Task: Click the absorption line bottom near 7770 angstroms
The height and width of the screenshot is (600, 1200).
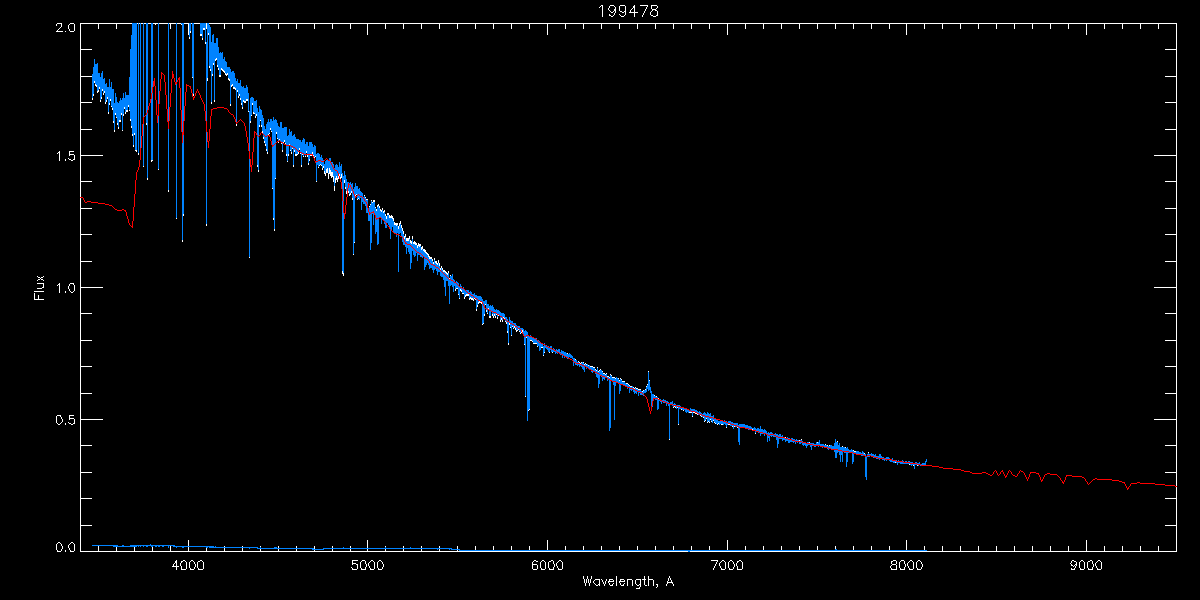Action: (x=866, y=478)
